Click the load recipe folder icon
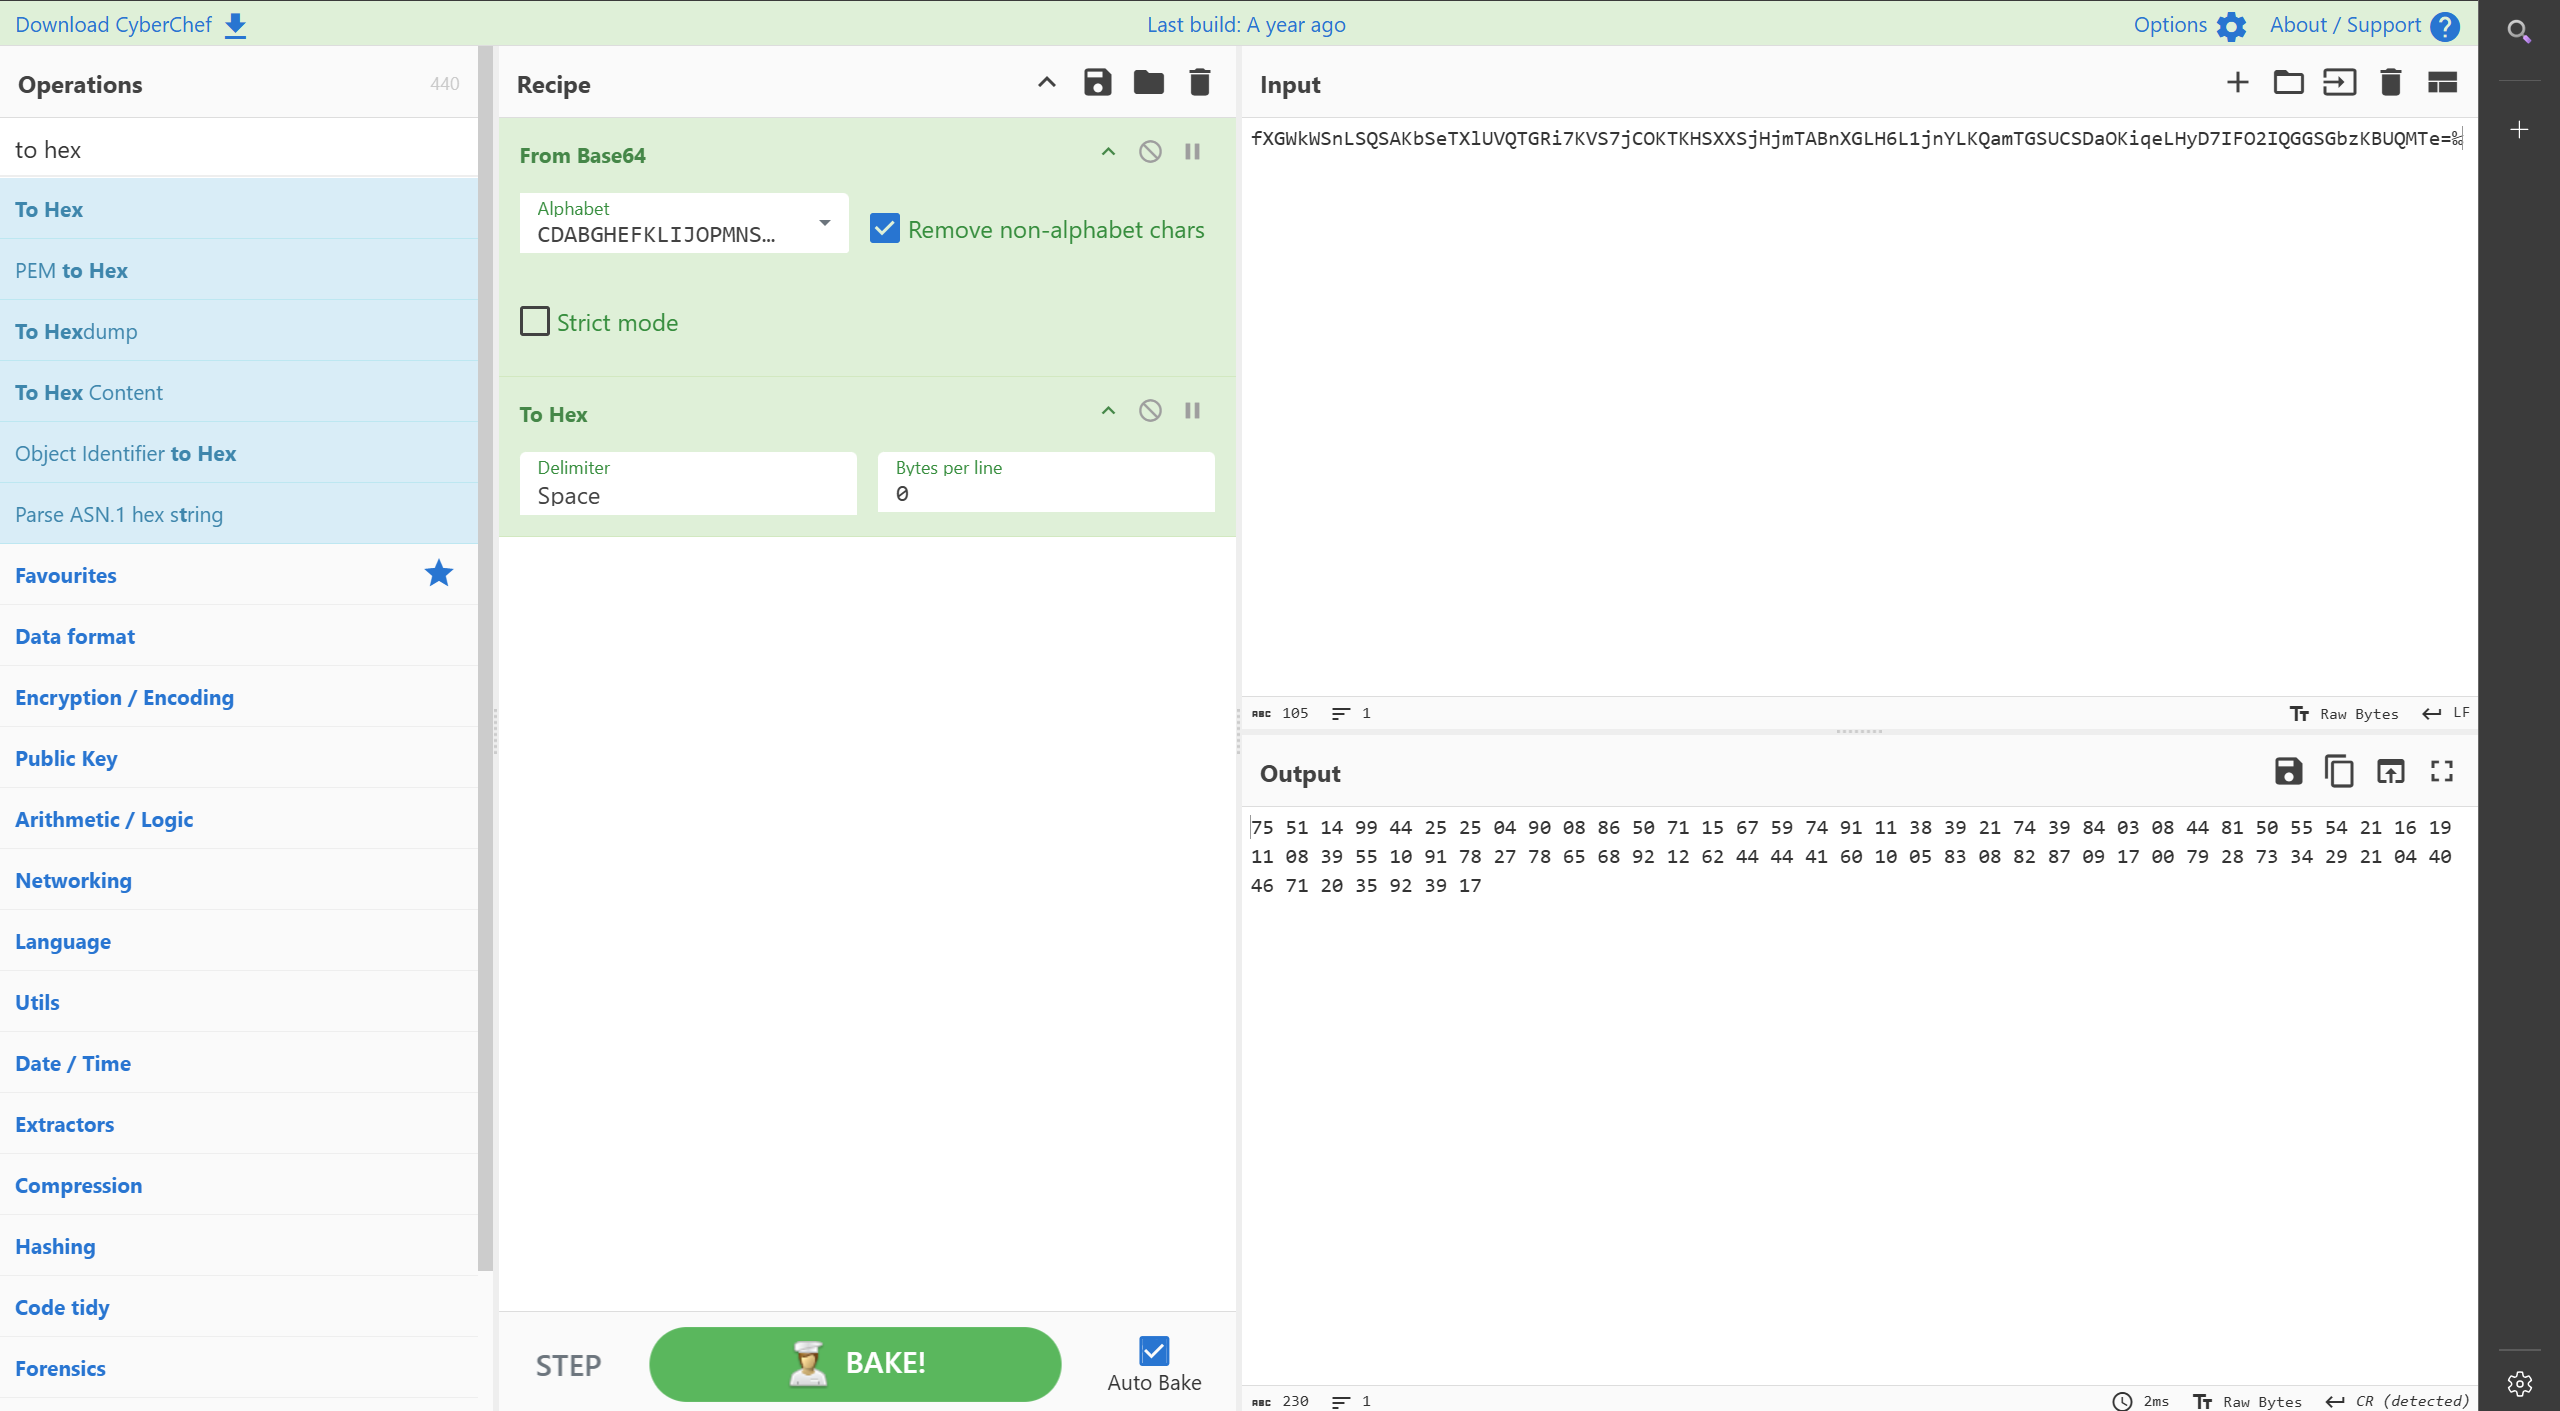This screenshot has height=1411, width=2560. click(1148, 83)
